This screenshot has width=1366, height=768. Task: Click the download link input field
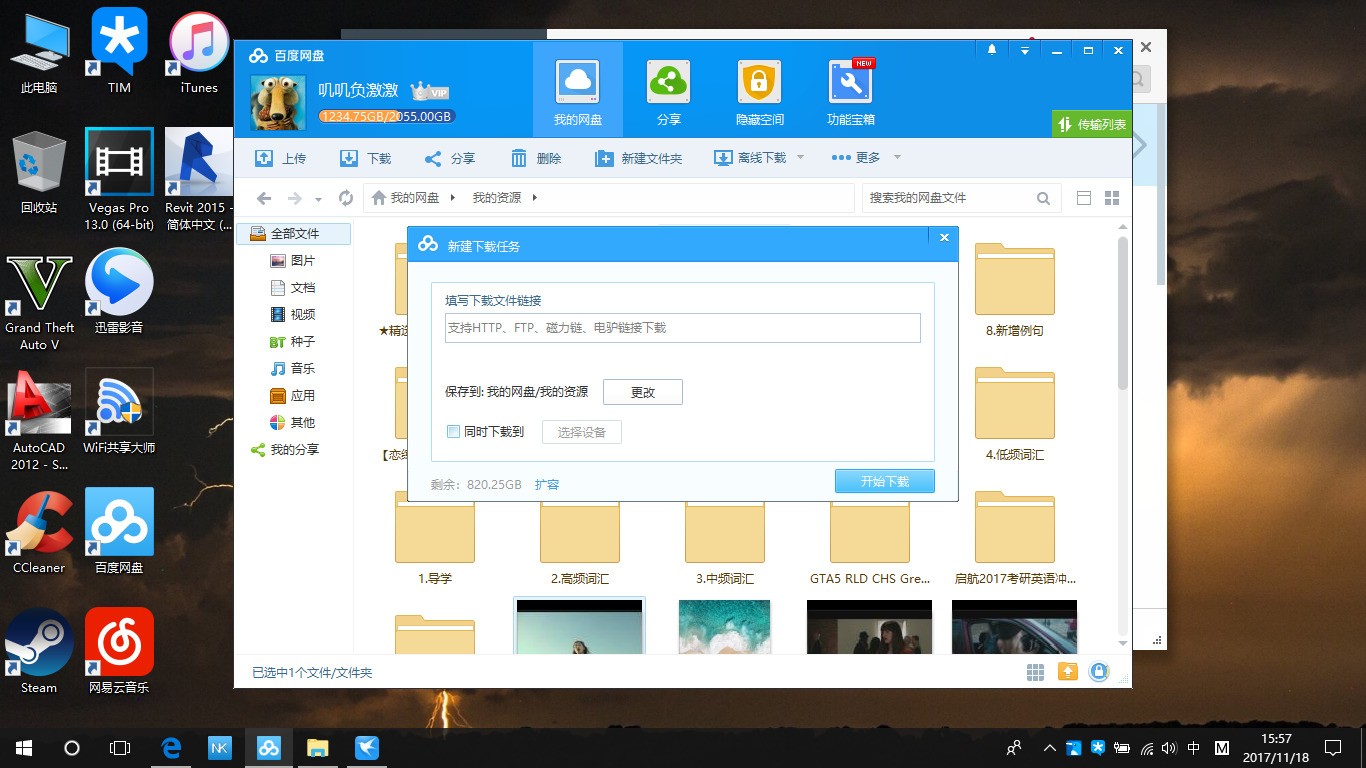[682, 328]
